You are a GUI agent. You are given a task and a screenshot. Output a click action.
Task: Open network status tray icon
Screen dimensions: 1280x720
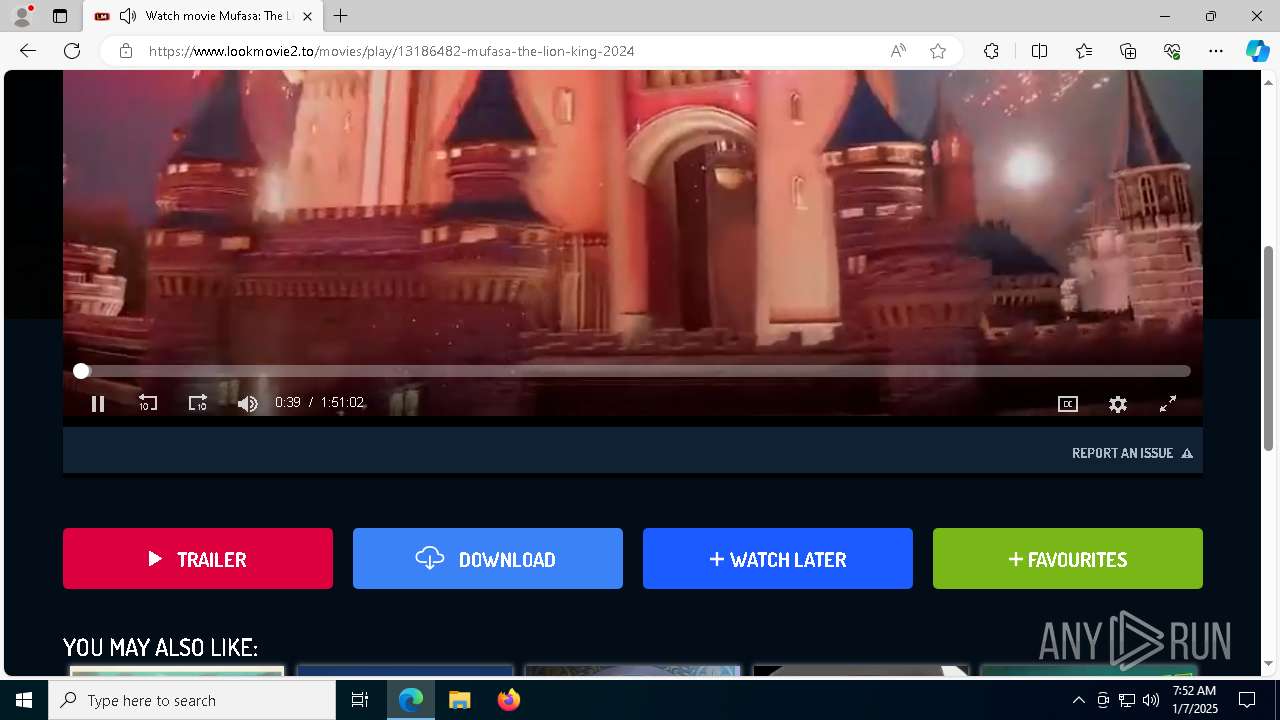tap(1127, 700)
